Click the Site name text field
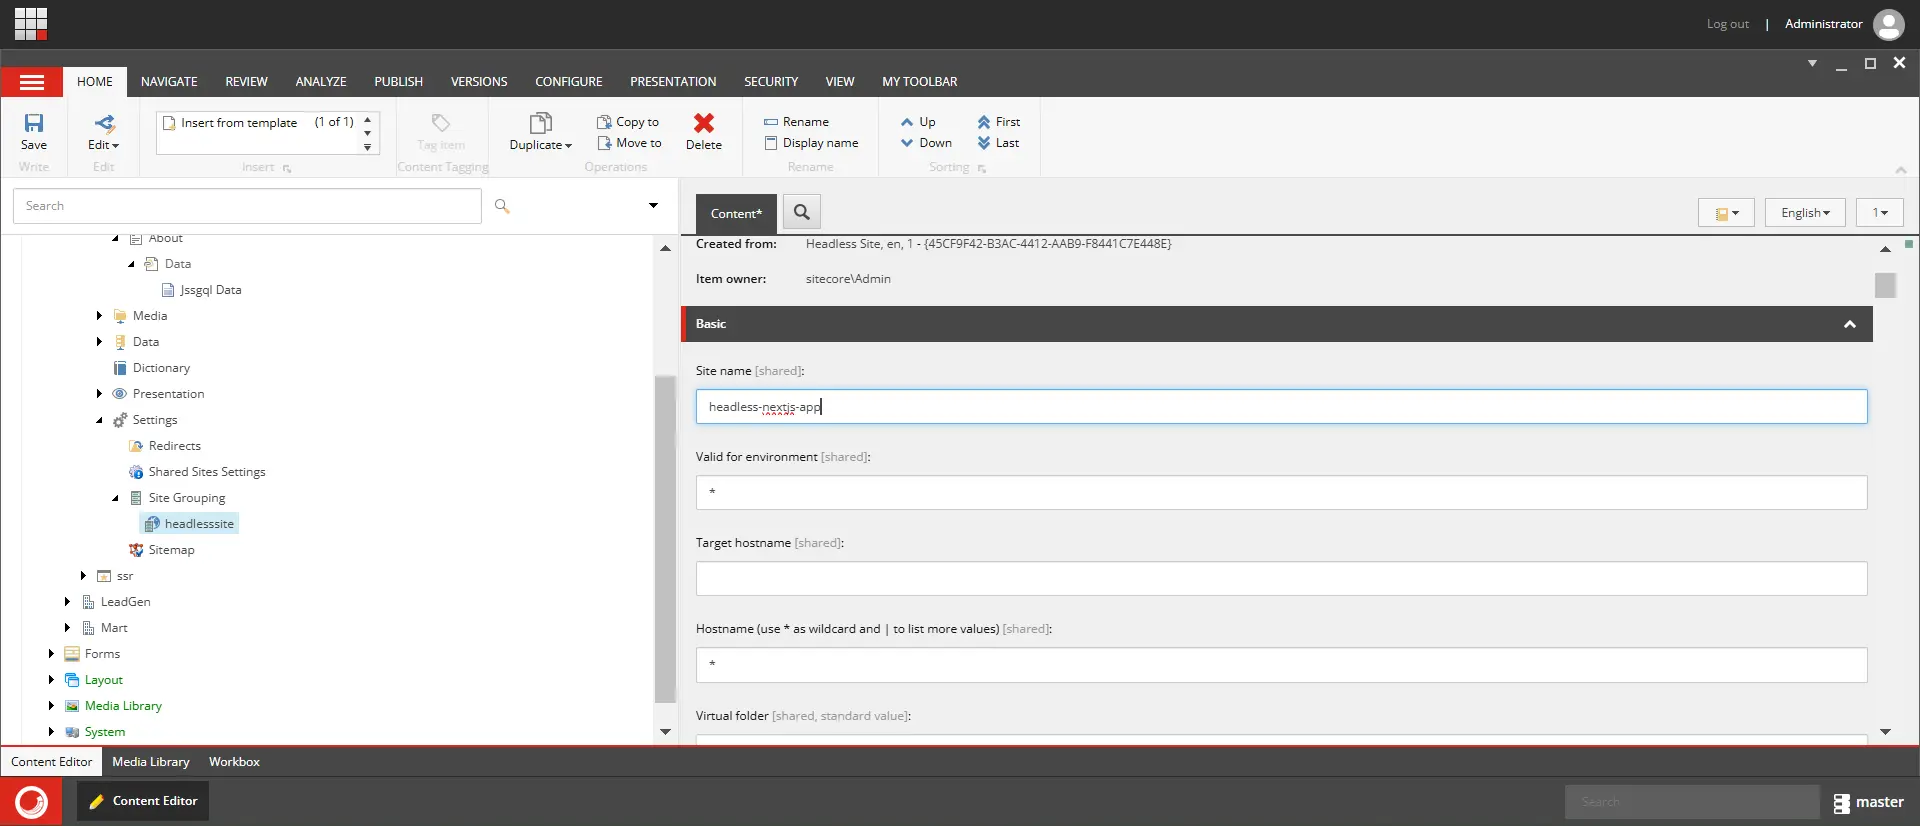The height and width of the screenshot is (826, 1920). pyautogui.click(x=1281, y=407)
